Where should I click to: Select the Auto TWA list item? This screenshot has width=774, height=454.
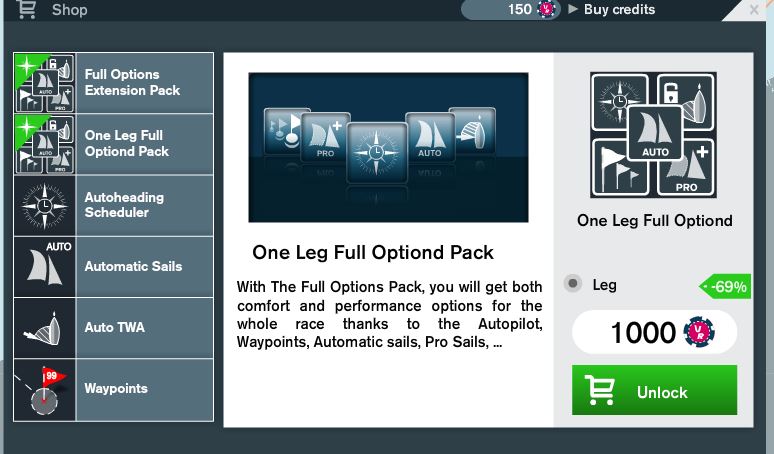[x=114, y=328]
